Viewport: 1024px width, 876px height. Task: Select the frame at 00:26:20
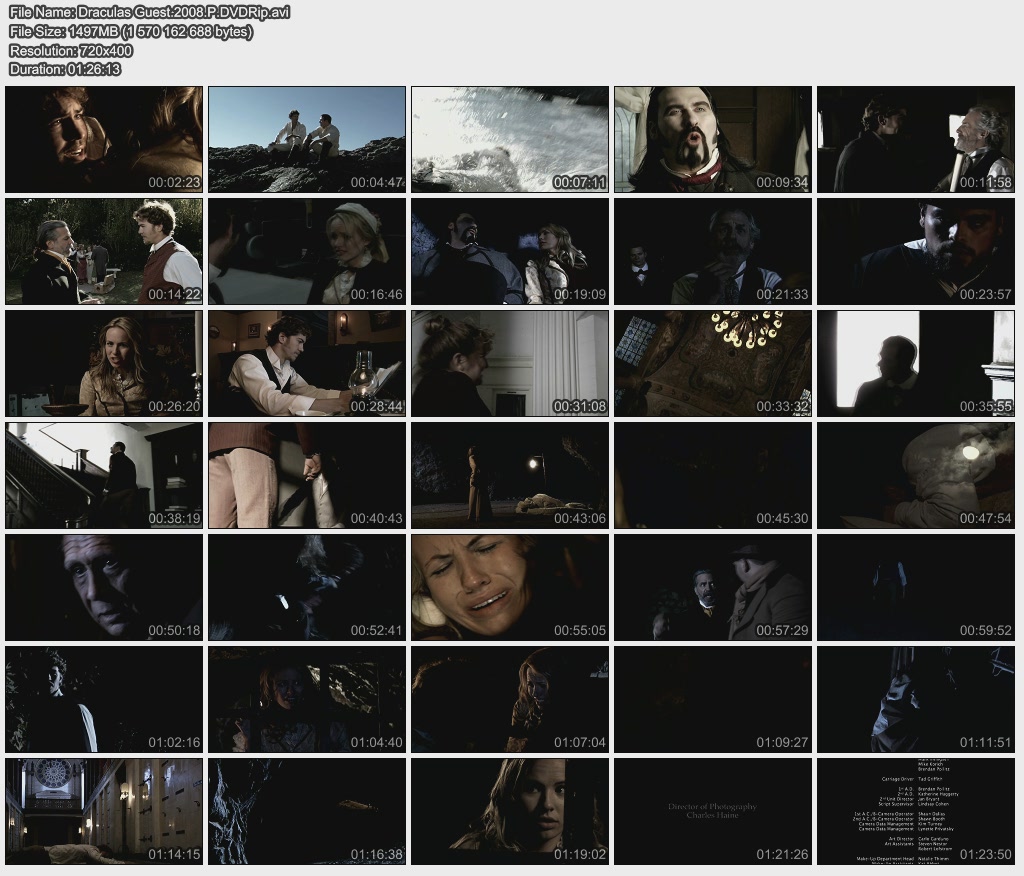(104, 363)
